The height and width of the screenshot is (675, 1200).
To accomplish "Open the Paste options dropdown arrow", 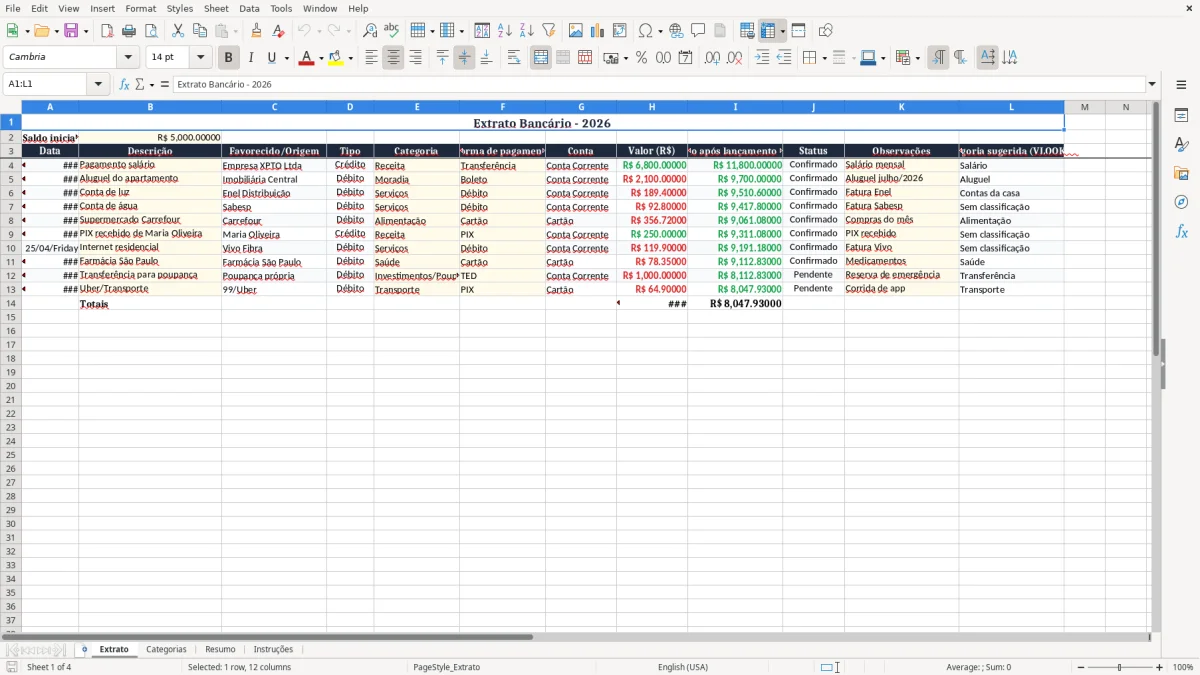I will click(236, 31).
